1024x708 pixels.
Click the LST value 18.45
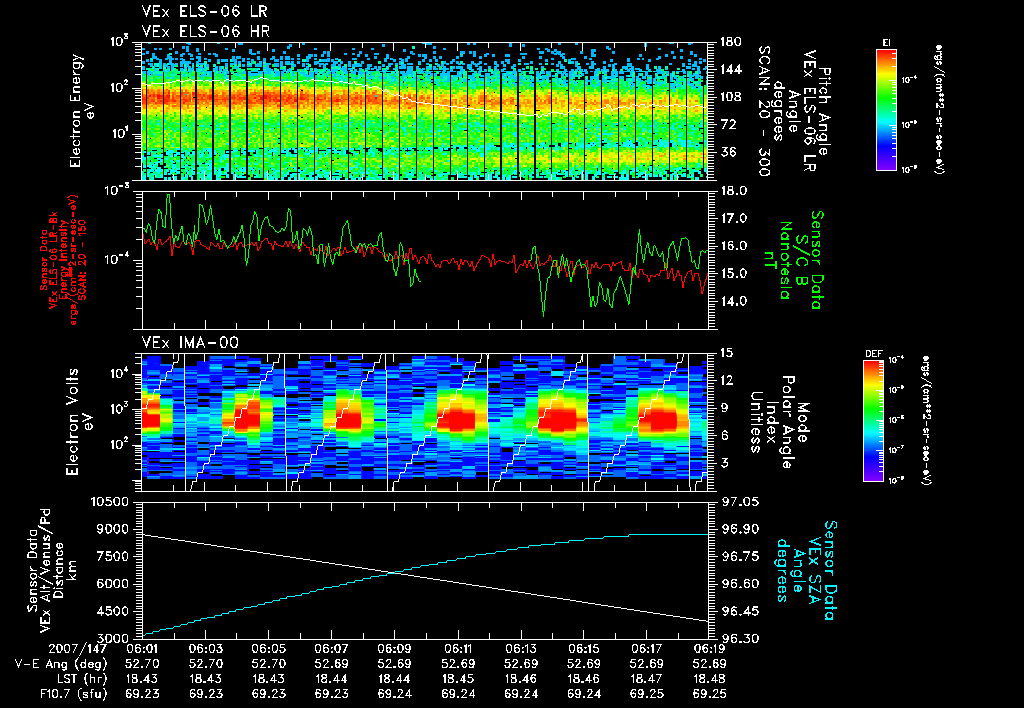coord(458,679)
